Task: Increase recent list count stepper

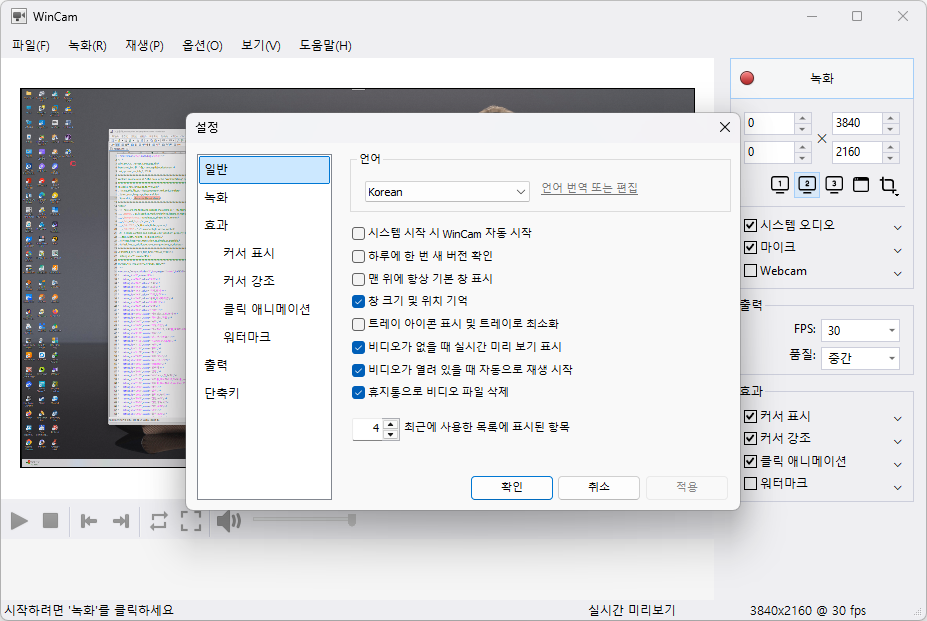Action: pyautogui.click(x=390, y=424)
